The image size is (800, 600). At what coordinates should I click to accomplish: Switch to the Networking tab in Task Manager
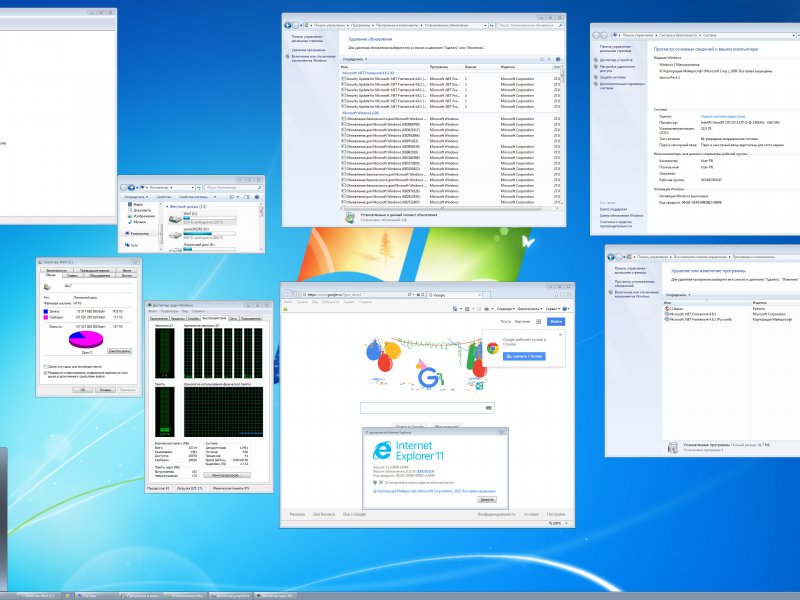233,318
